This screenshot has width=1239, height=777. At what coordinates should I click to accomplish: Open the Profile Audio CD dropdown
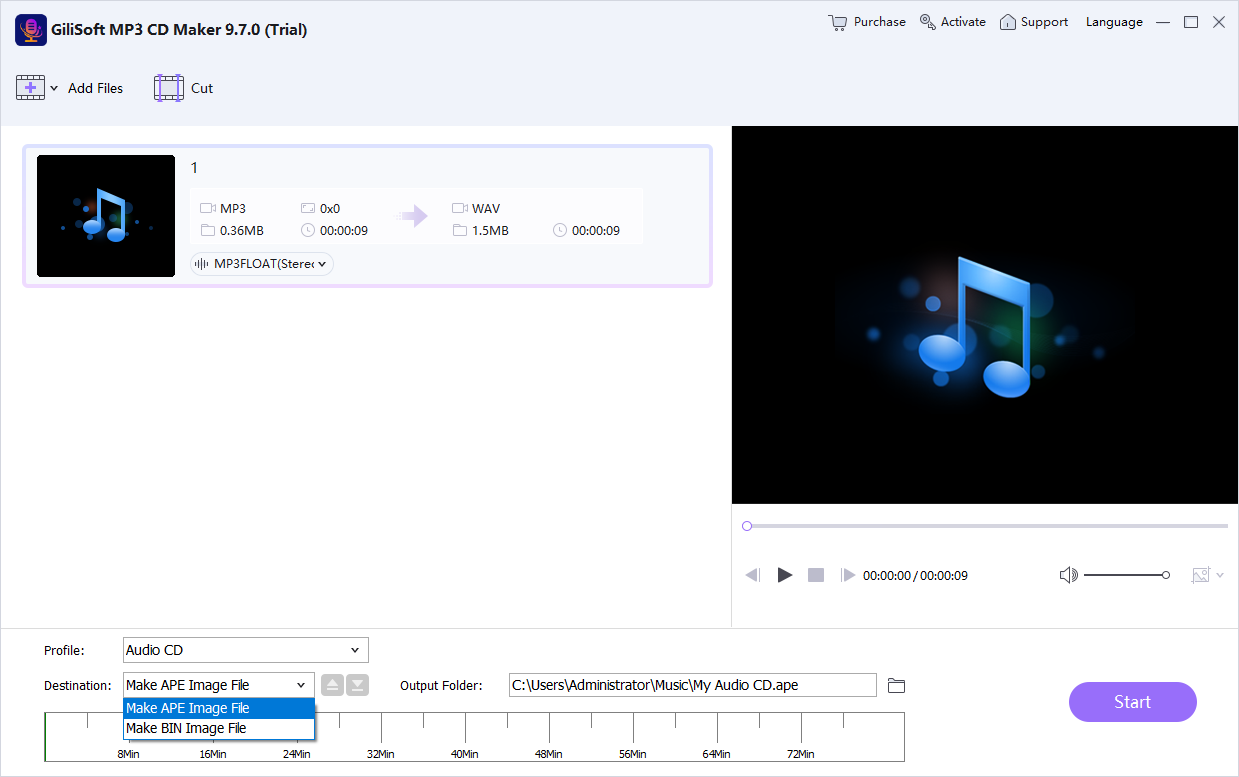[x=246, y=650]
